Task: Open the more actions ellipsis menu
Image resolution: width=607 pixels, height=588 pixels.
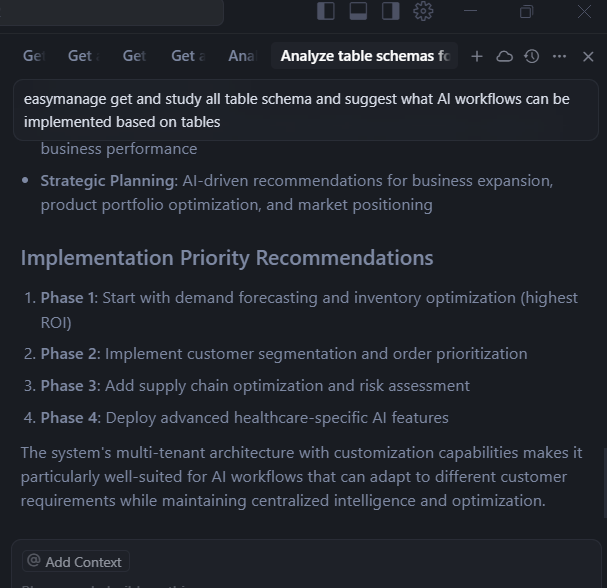Action: pyautogui.click(x=559, y=57)
